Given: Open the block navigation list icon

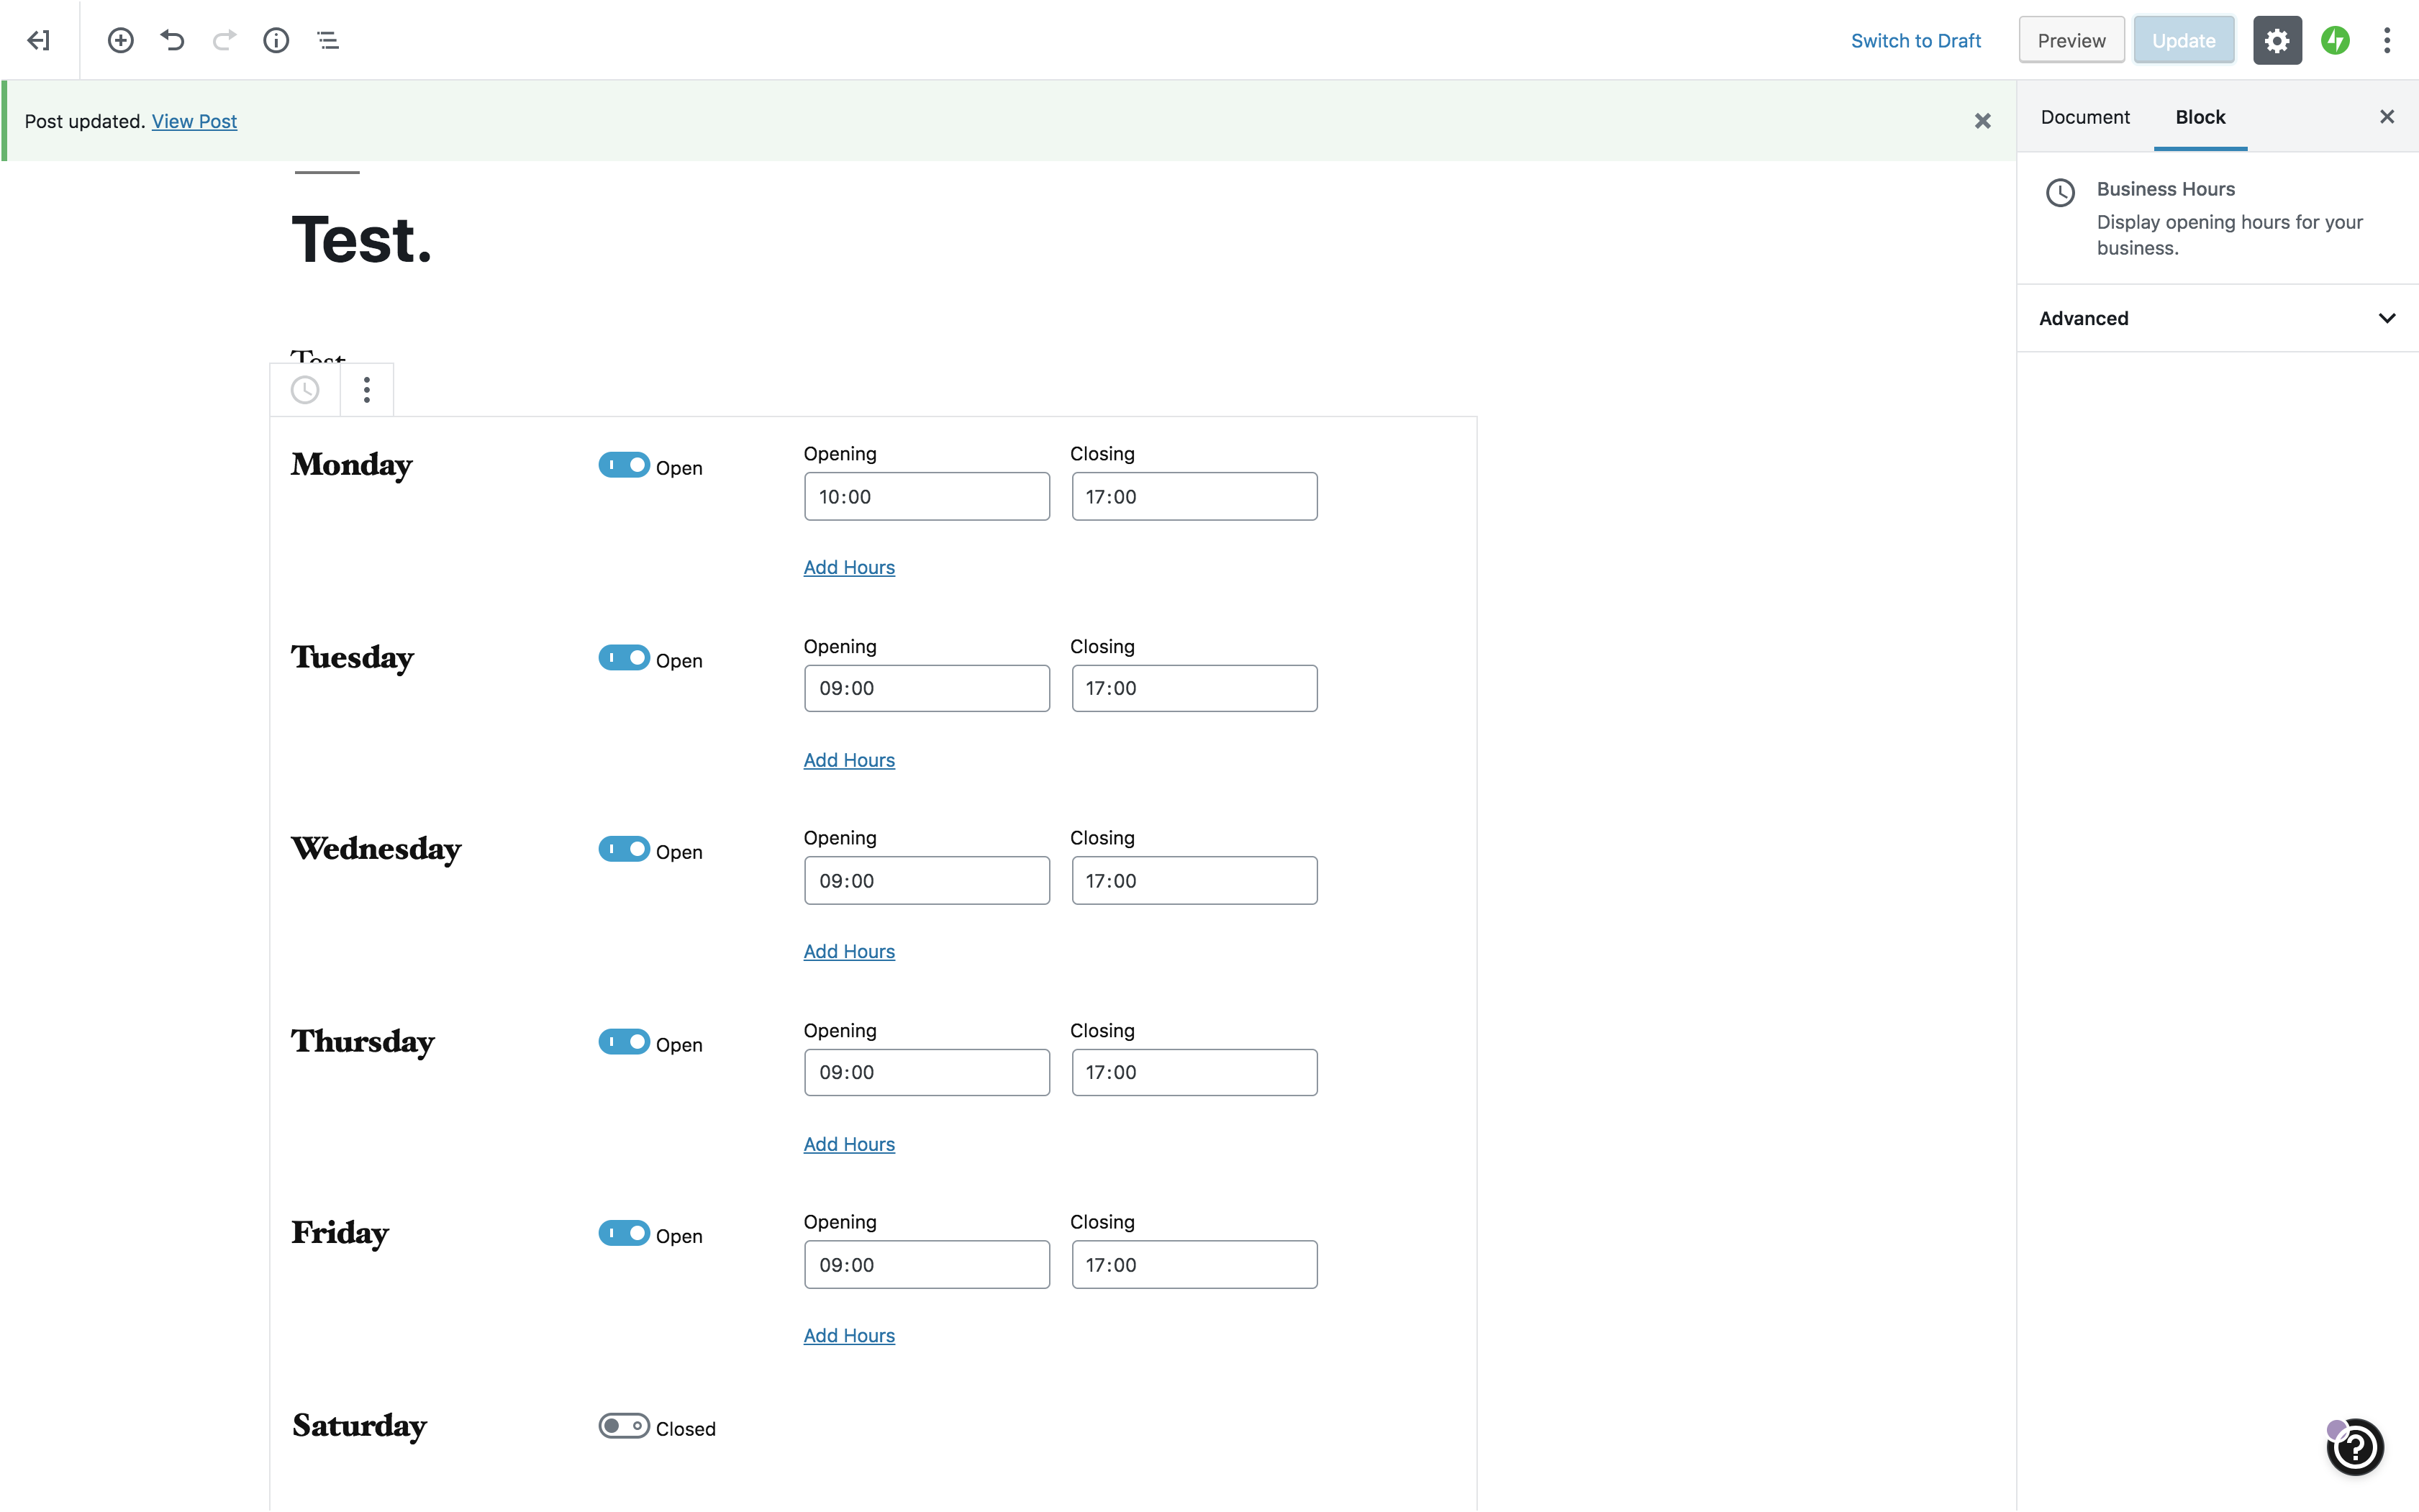Looking at the screenshot, I should pos(328,40).
